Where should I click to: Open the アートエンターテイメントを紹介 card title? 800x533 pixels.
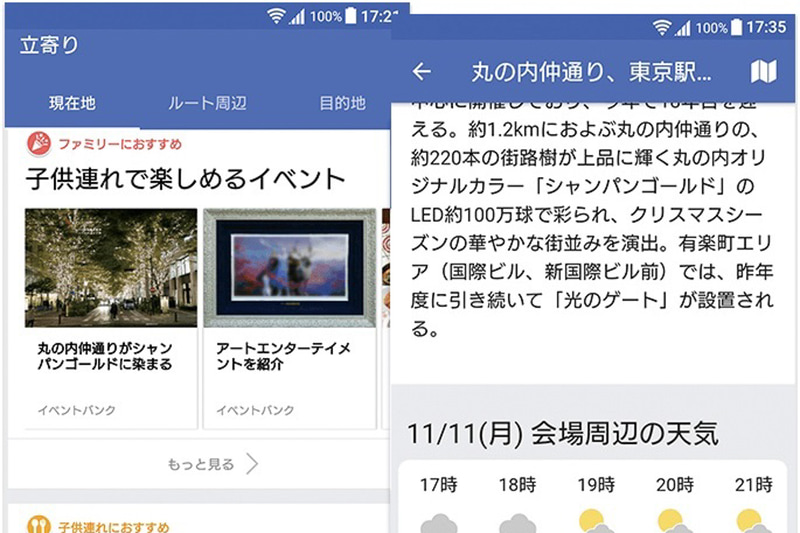(283, 356)
